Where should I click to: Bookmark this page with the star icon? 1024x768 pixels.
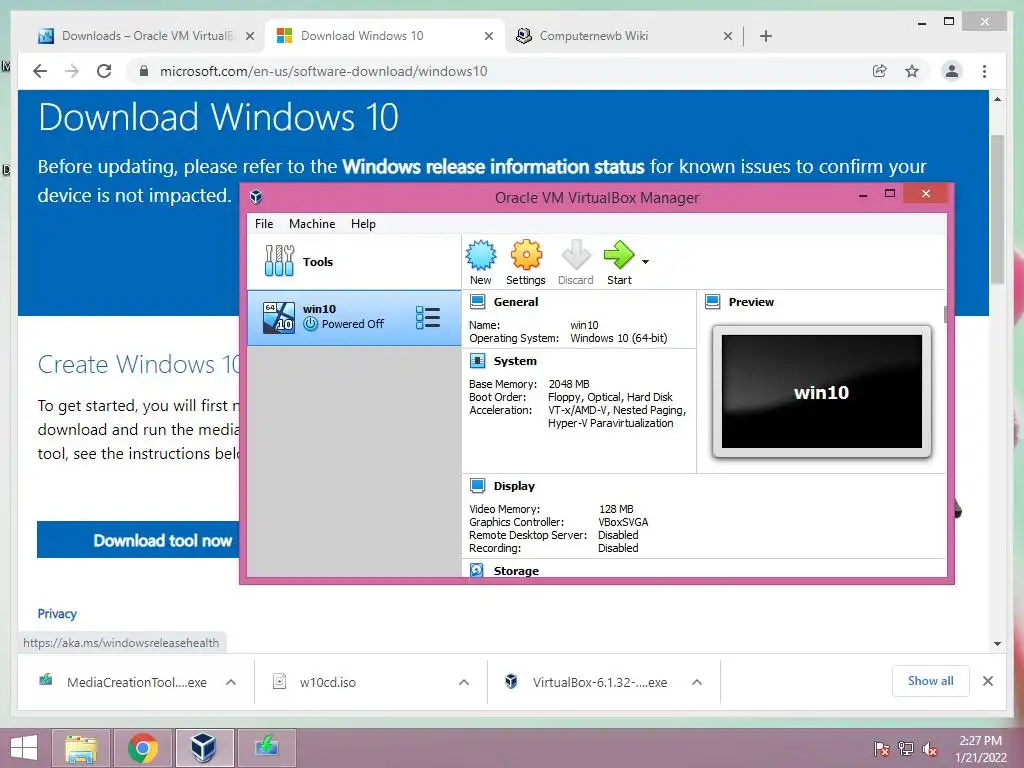click(x=912, y=71)
